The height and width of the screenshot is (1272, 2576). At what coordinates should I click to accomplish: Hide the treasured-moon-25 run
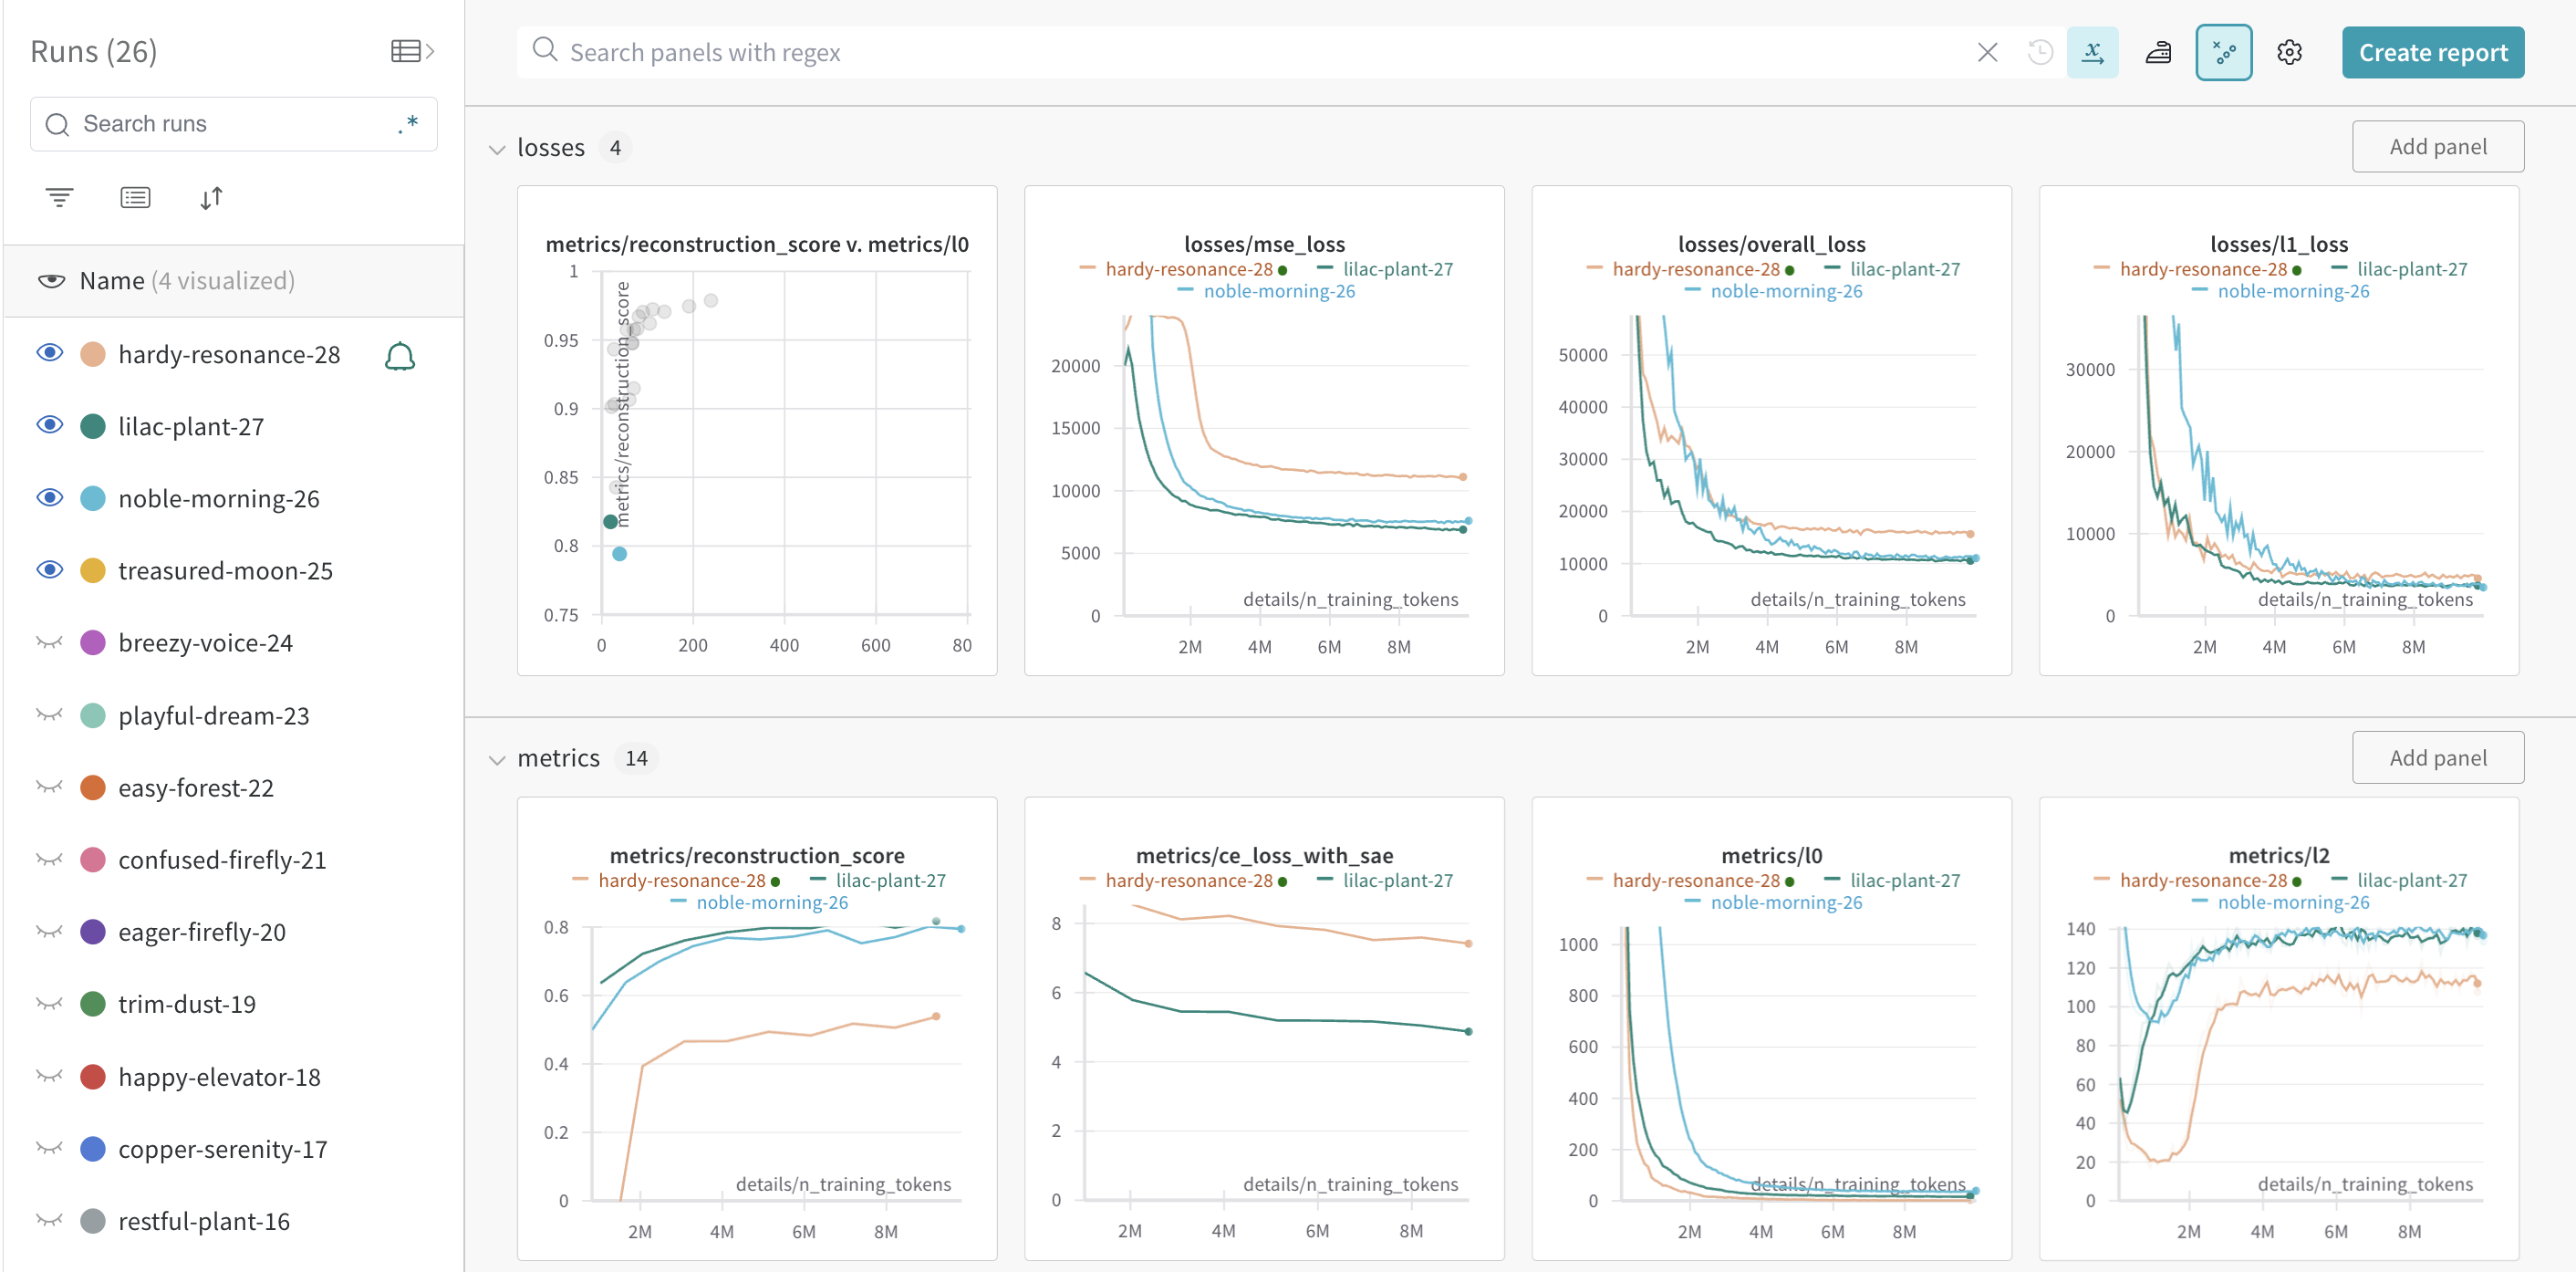(x=50, y=570)
